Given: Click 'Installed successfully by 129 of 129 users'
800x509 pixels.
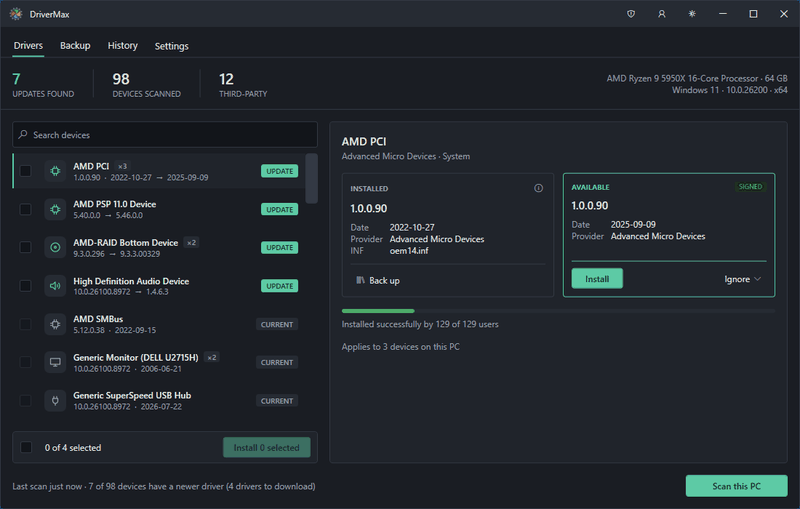Looking at the screenshot, I should pos(420,324).
